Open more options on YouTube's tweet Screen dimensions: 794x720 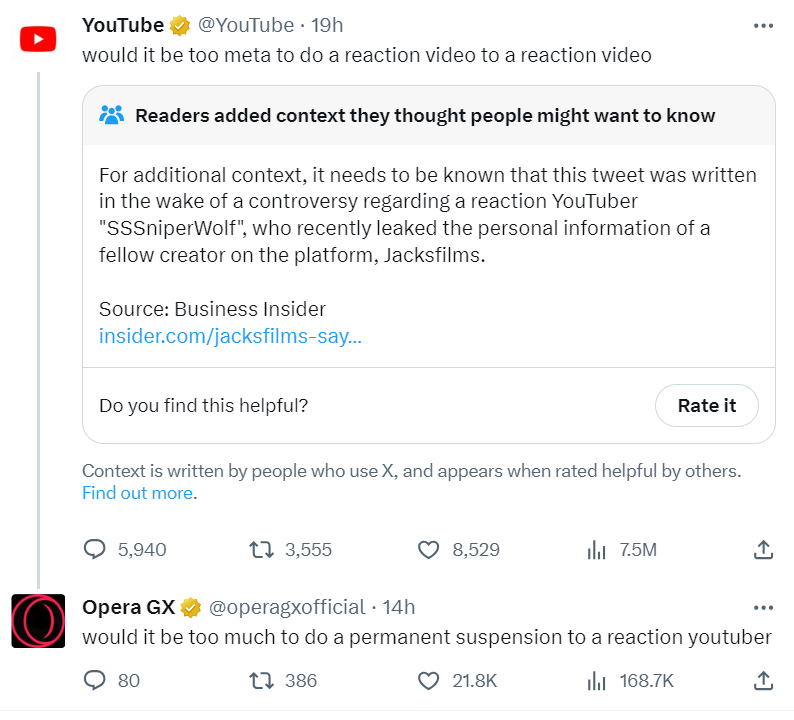[763, 25]
